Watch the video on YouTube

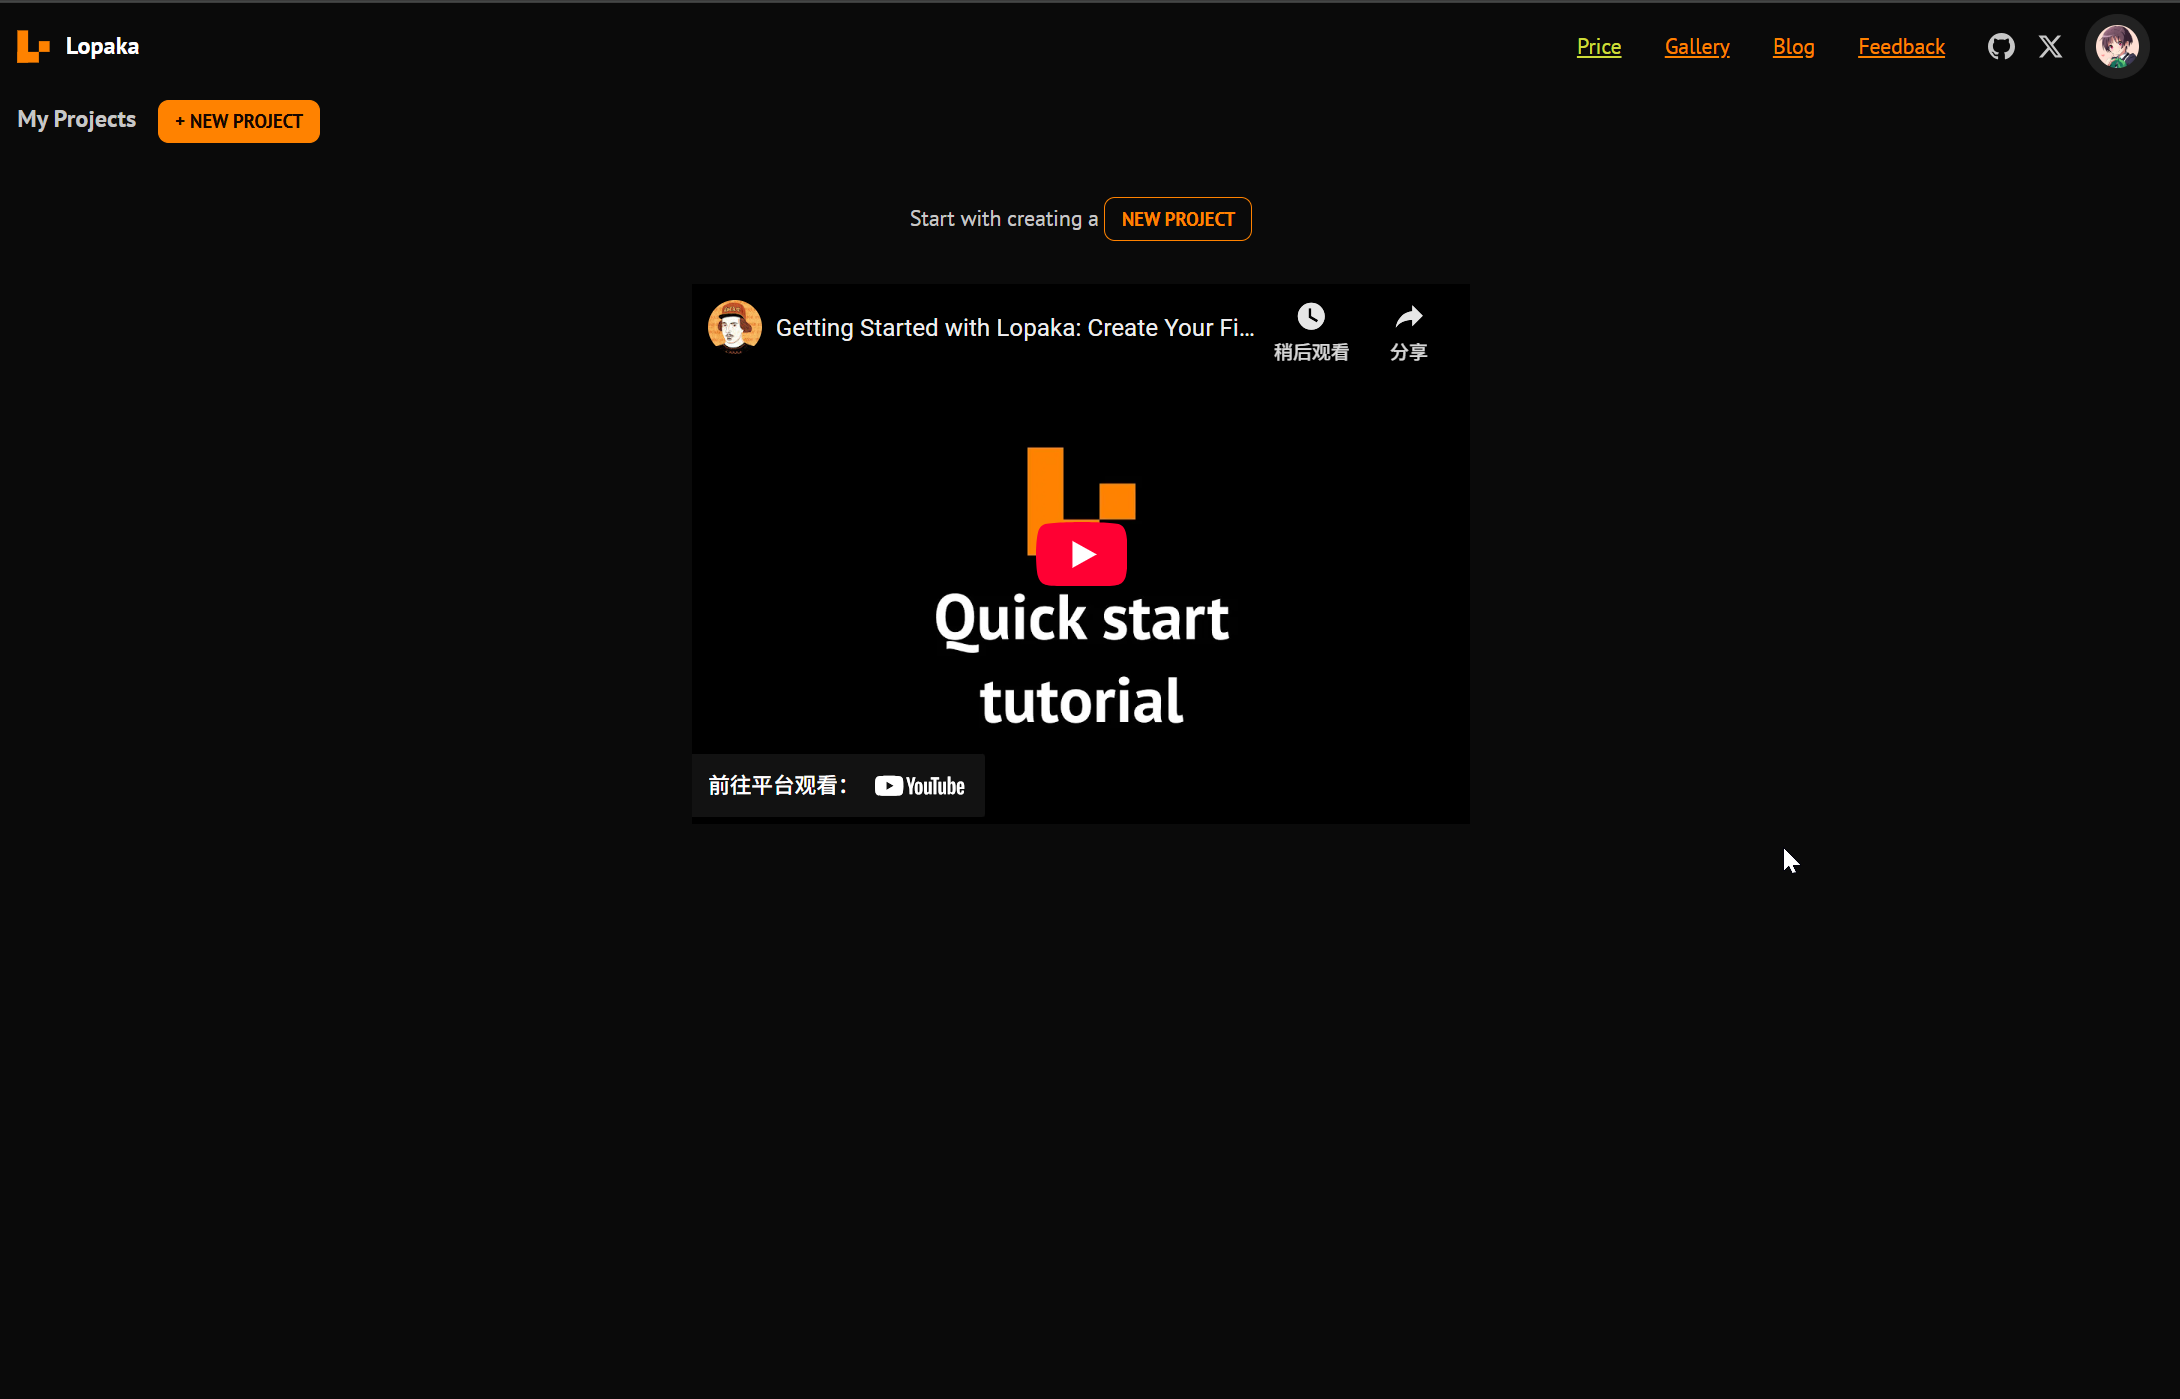point(838,786)
